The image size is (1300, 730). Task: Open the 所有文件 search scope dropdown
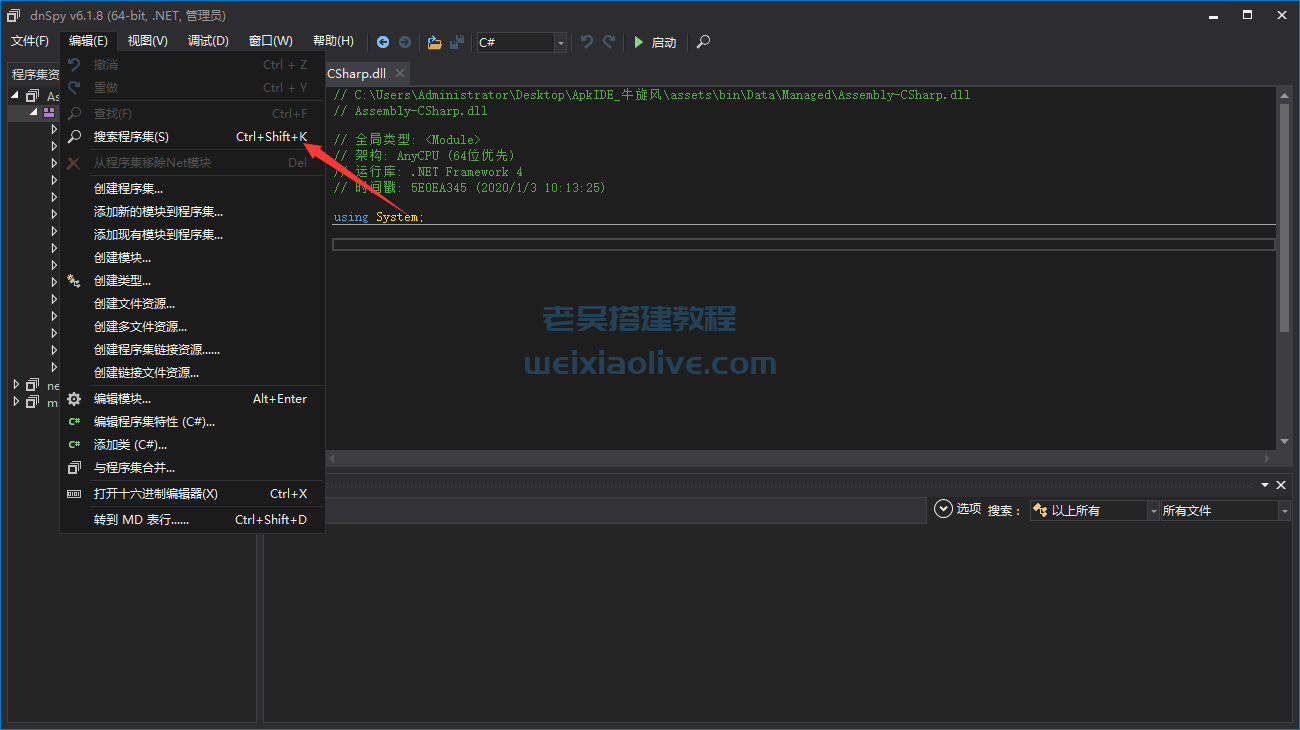(1284, 511)
